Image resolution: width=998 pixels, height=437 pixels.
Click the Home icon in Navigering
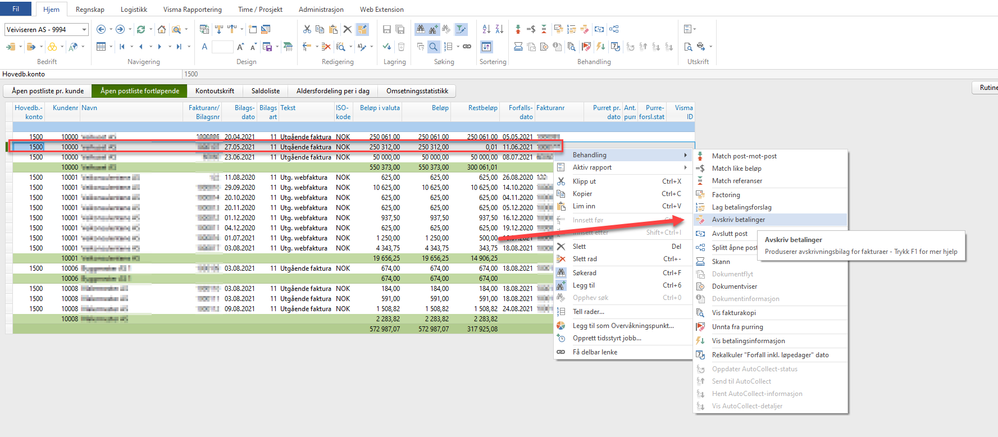point(162,29)
